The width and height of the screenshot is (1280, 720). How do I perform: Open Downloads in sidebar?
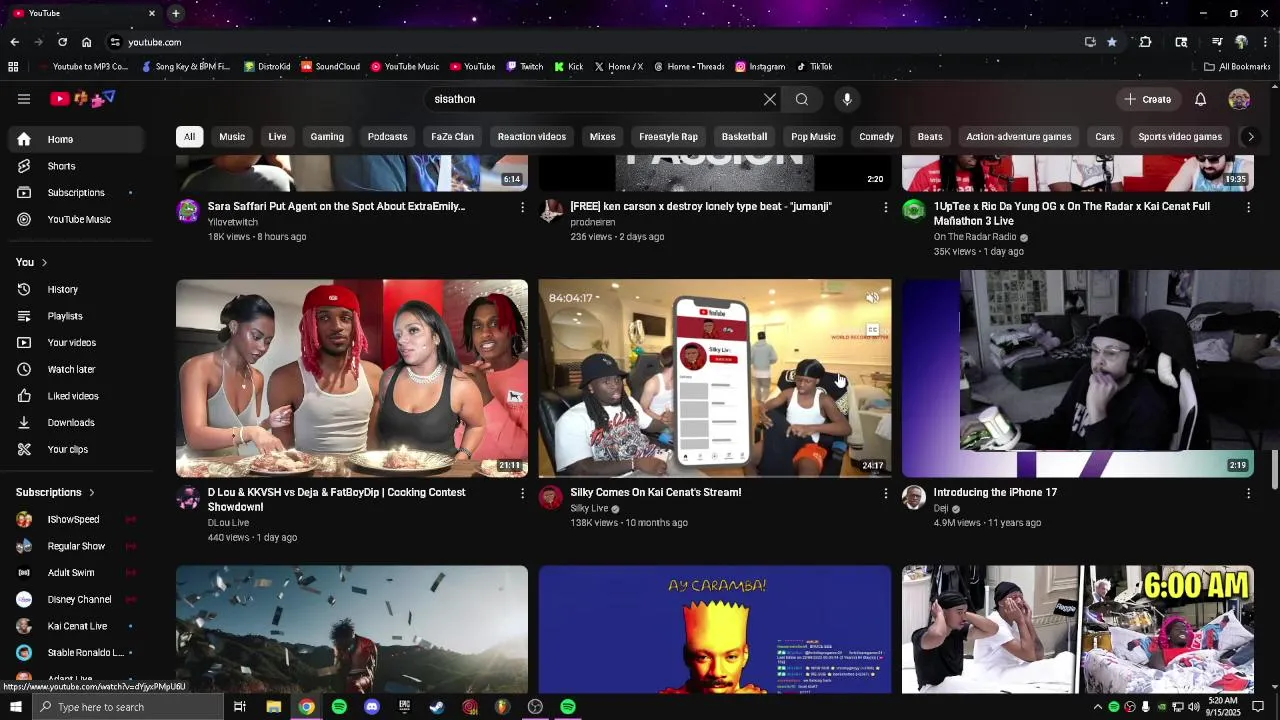pos(77,422)
